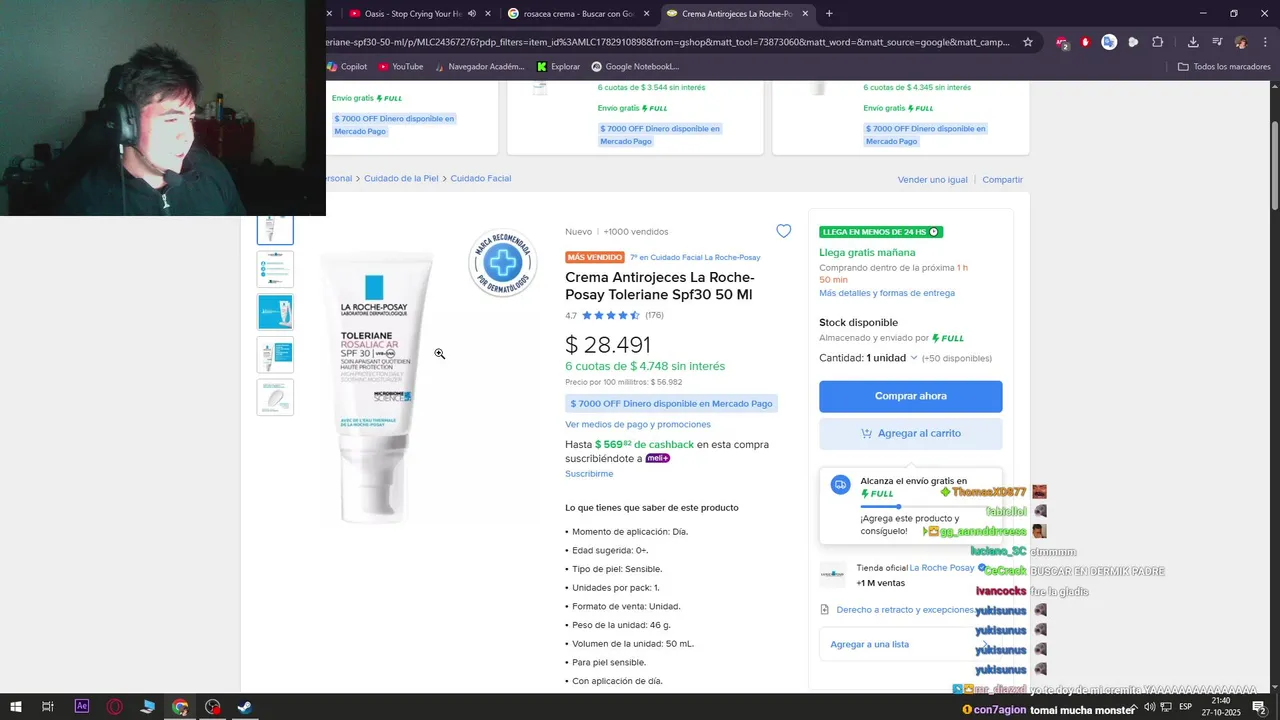The image size is (1280, 720).
Task: Click the Comprar ahora button
Action: [911, 396]
